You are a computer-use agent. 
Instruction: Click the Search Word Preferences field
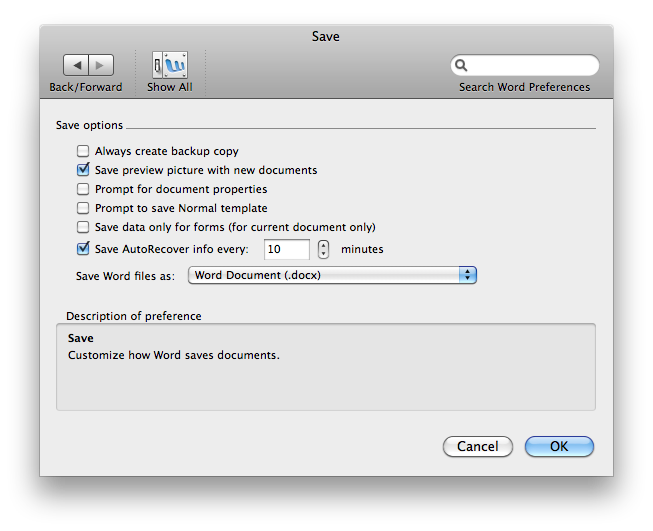[525, 65]
